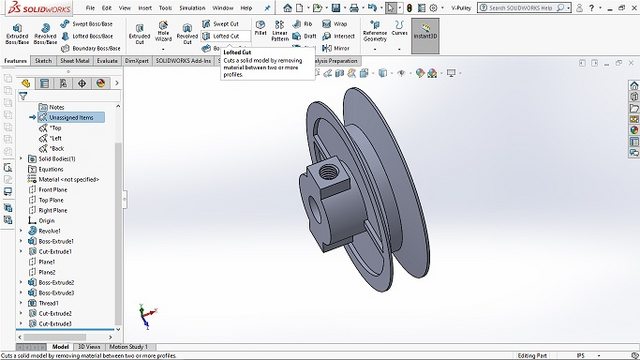Choose the Lofted Cut tool
This screenshot has width=640, height=360.
[225, 36]
